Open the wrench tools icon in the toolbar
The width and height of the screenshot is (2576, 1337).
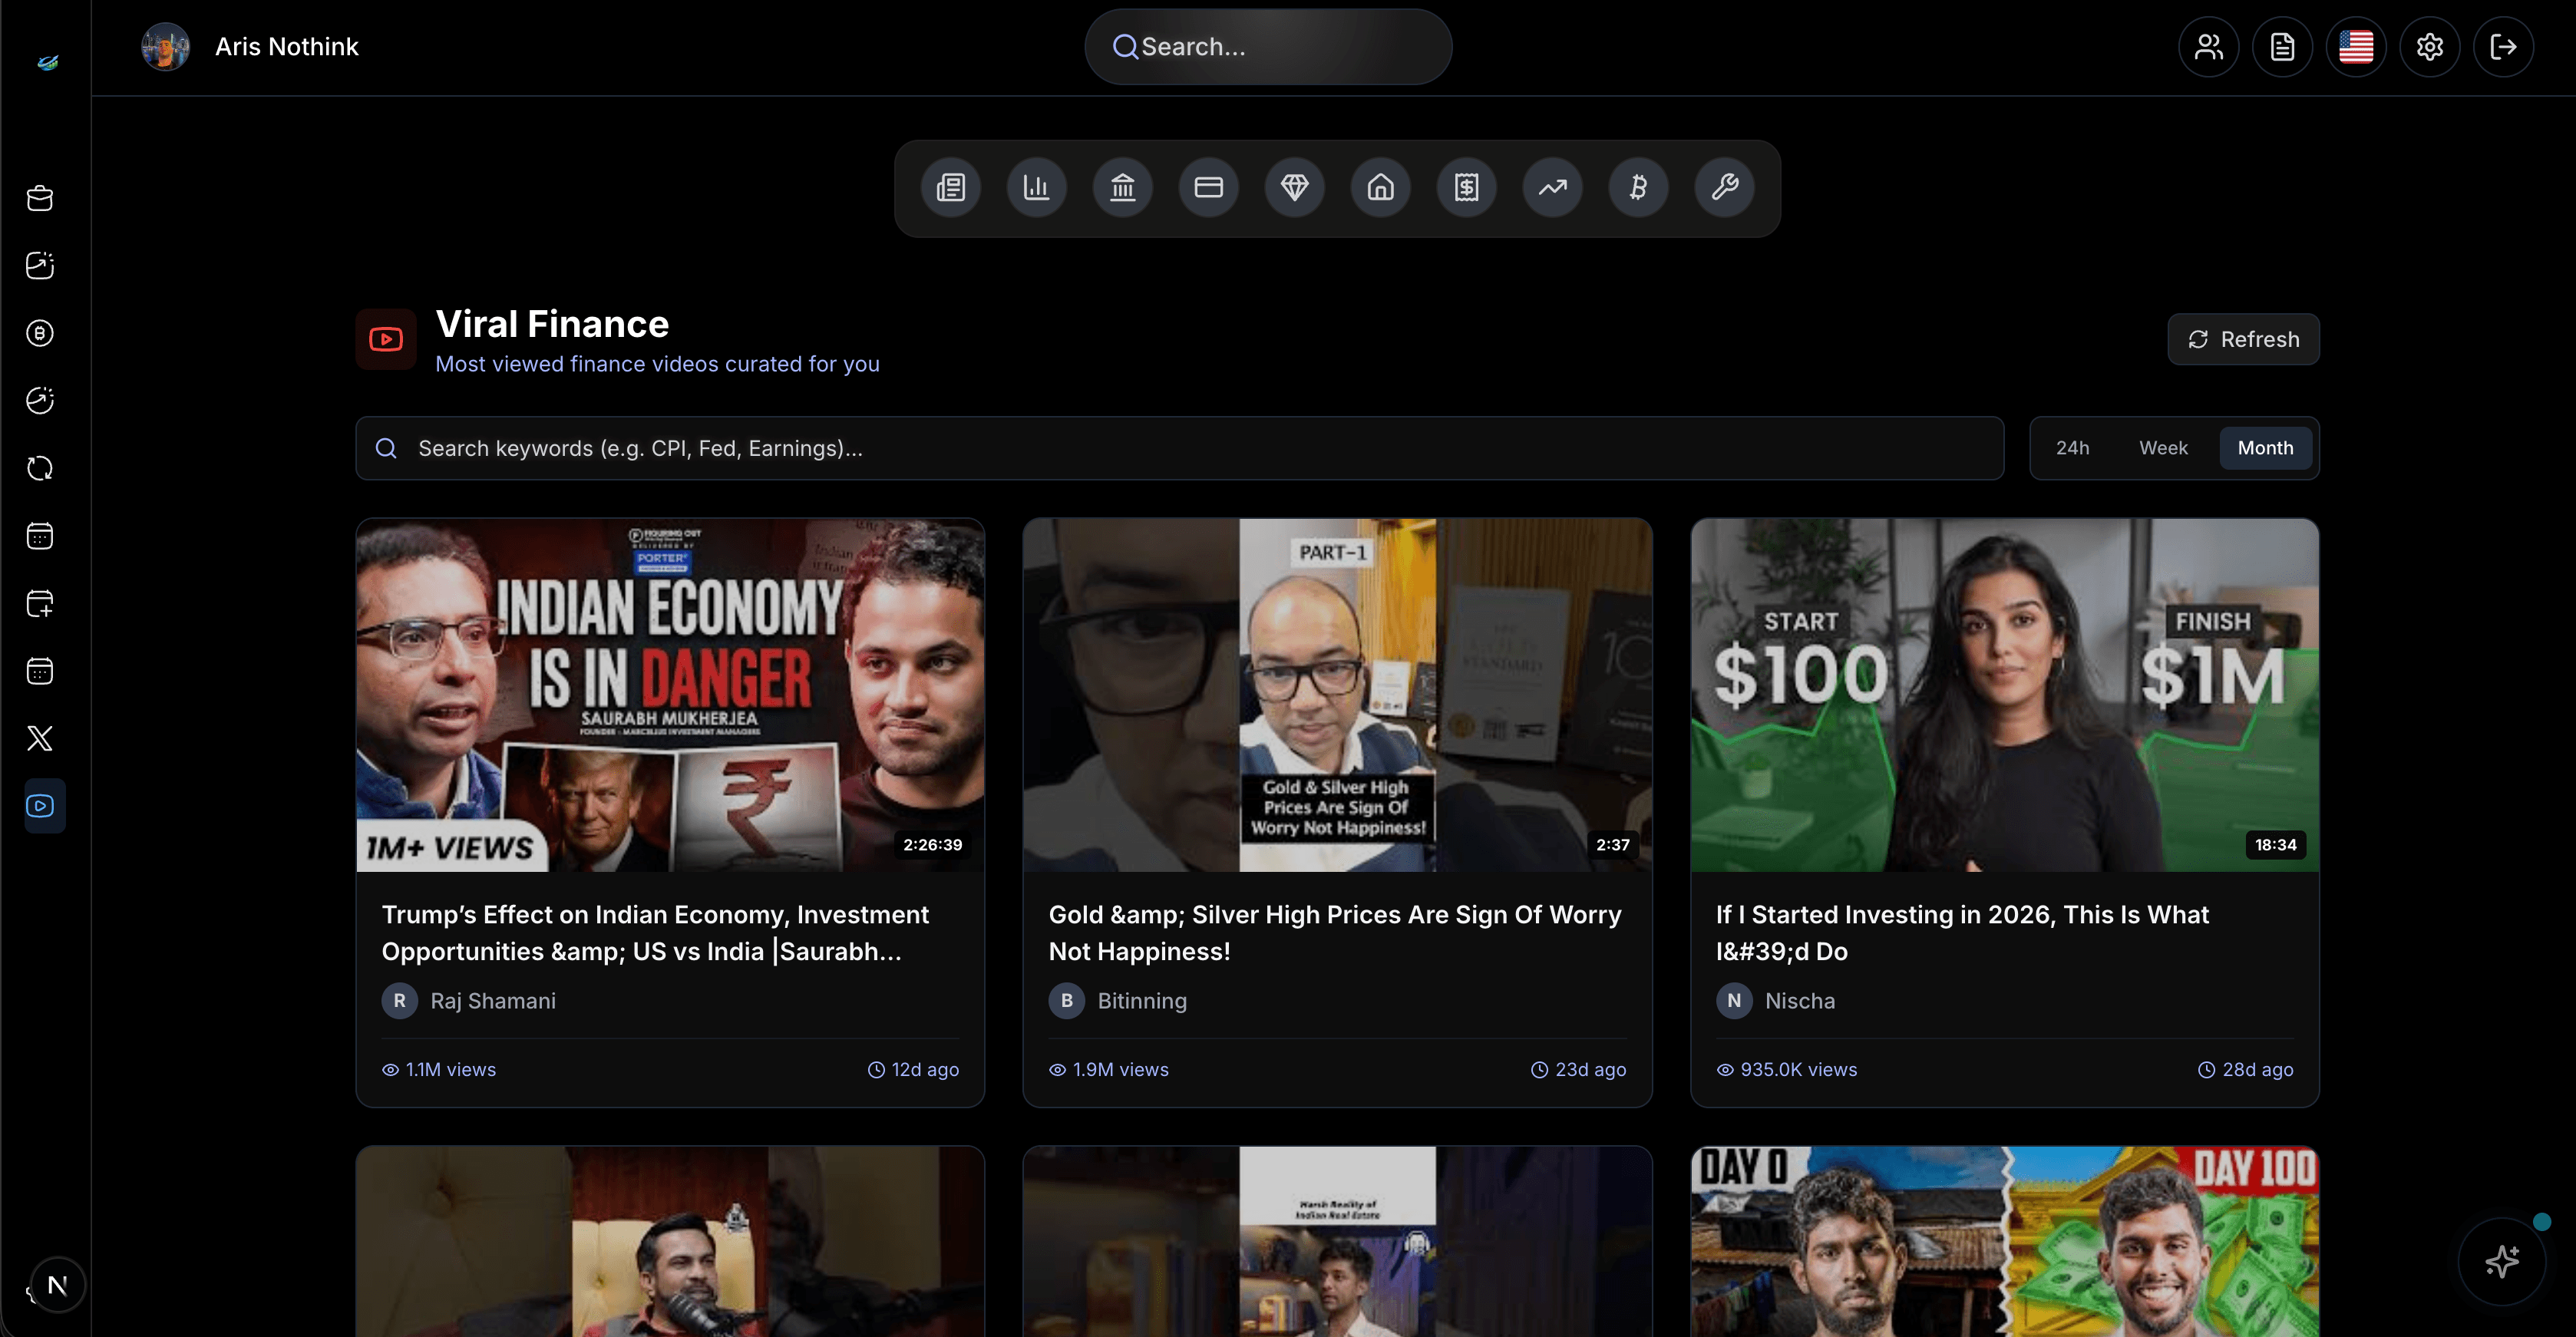point(1724,187)
